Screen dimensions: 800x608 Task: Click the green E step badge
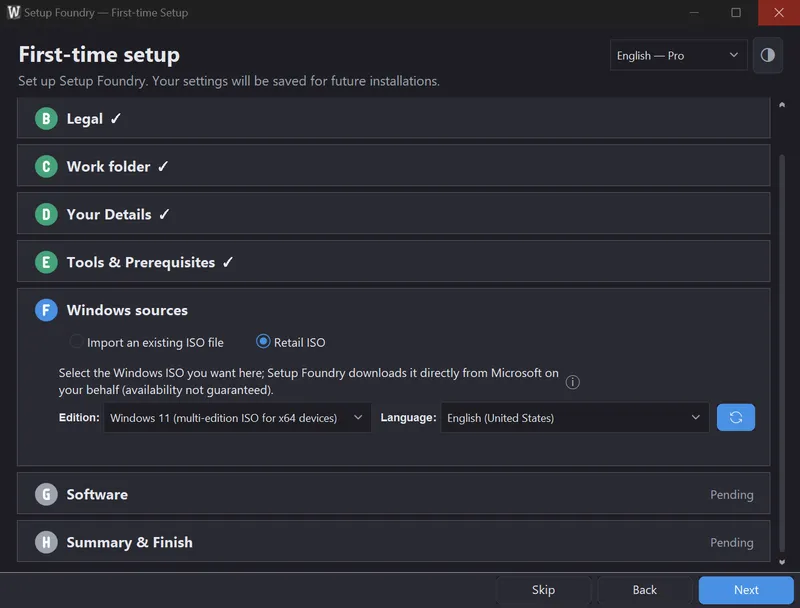46,262
